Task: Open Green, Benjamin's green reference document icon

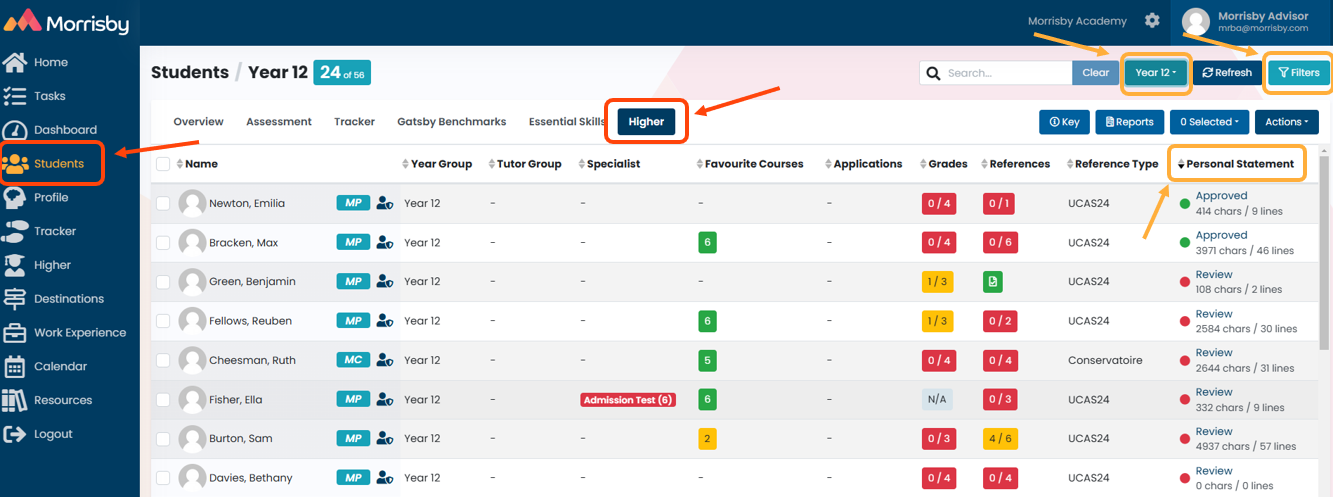Action: [x=993, y=282]
